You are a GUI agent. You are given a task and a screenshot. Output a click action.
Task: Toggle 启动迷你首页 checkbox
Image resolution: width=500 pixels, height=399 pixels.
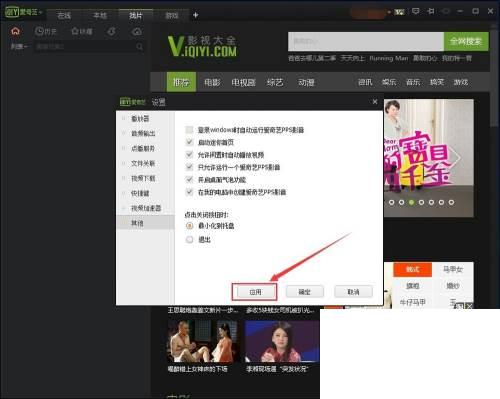tap(189, 142)
